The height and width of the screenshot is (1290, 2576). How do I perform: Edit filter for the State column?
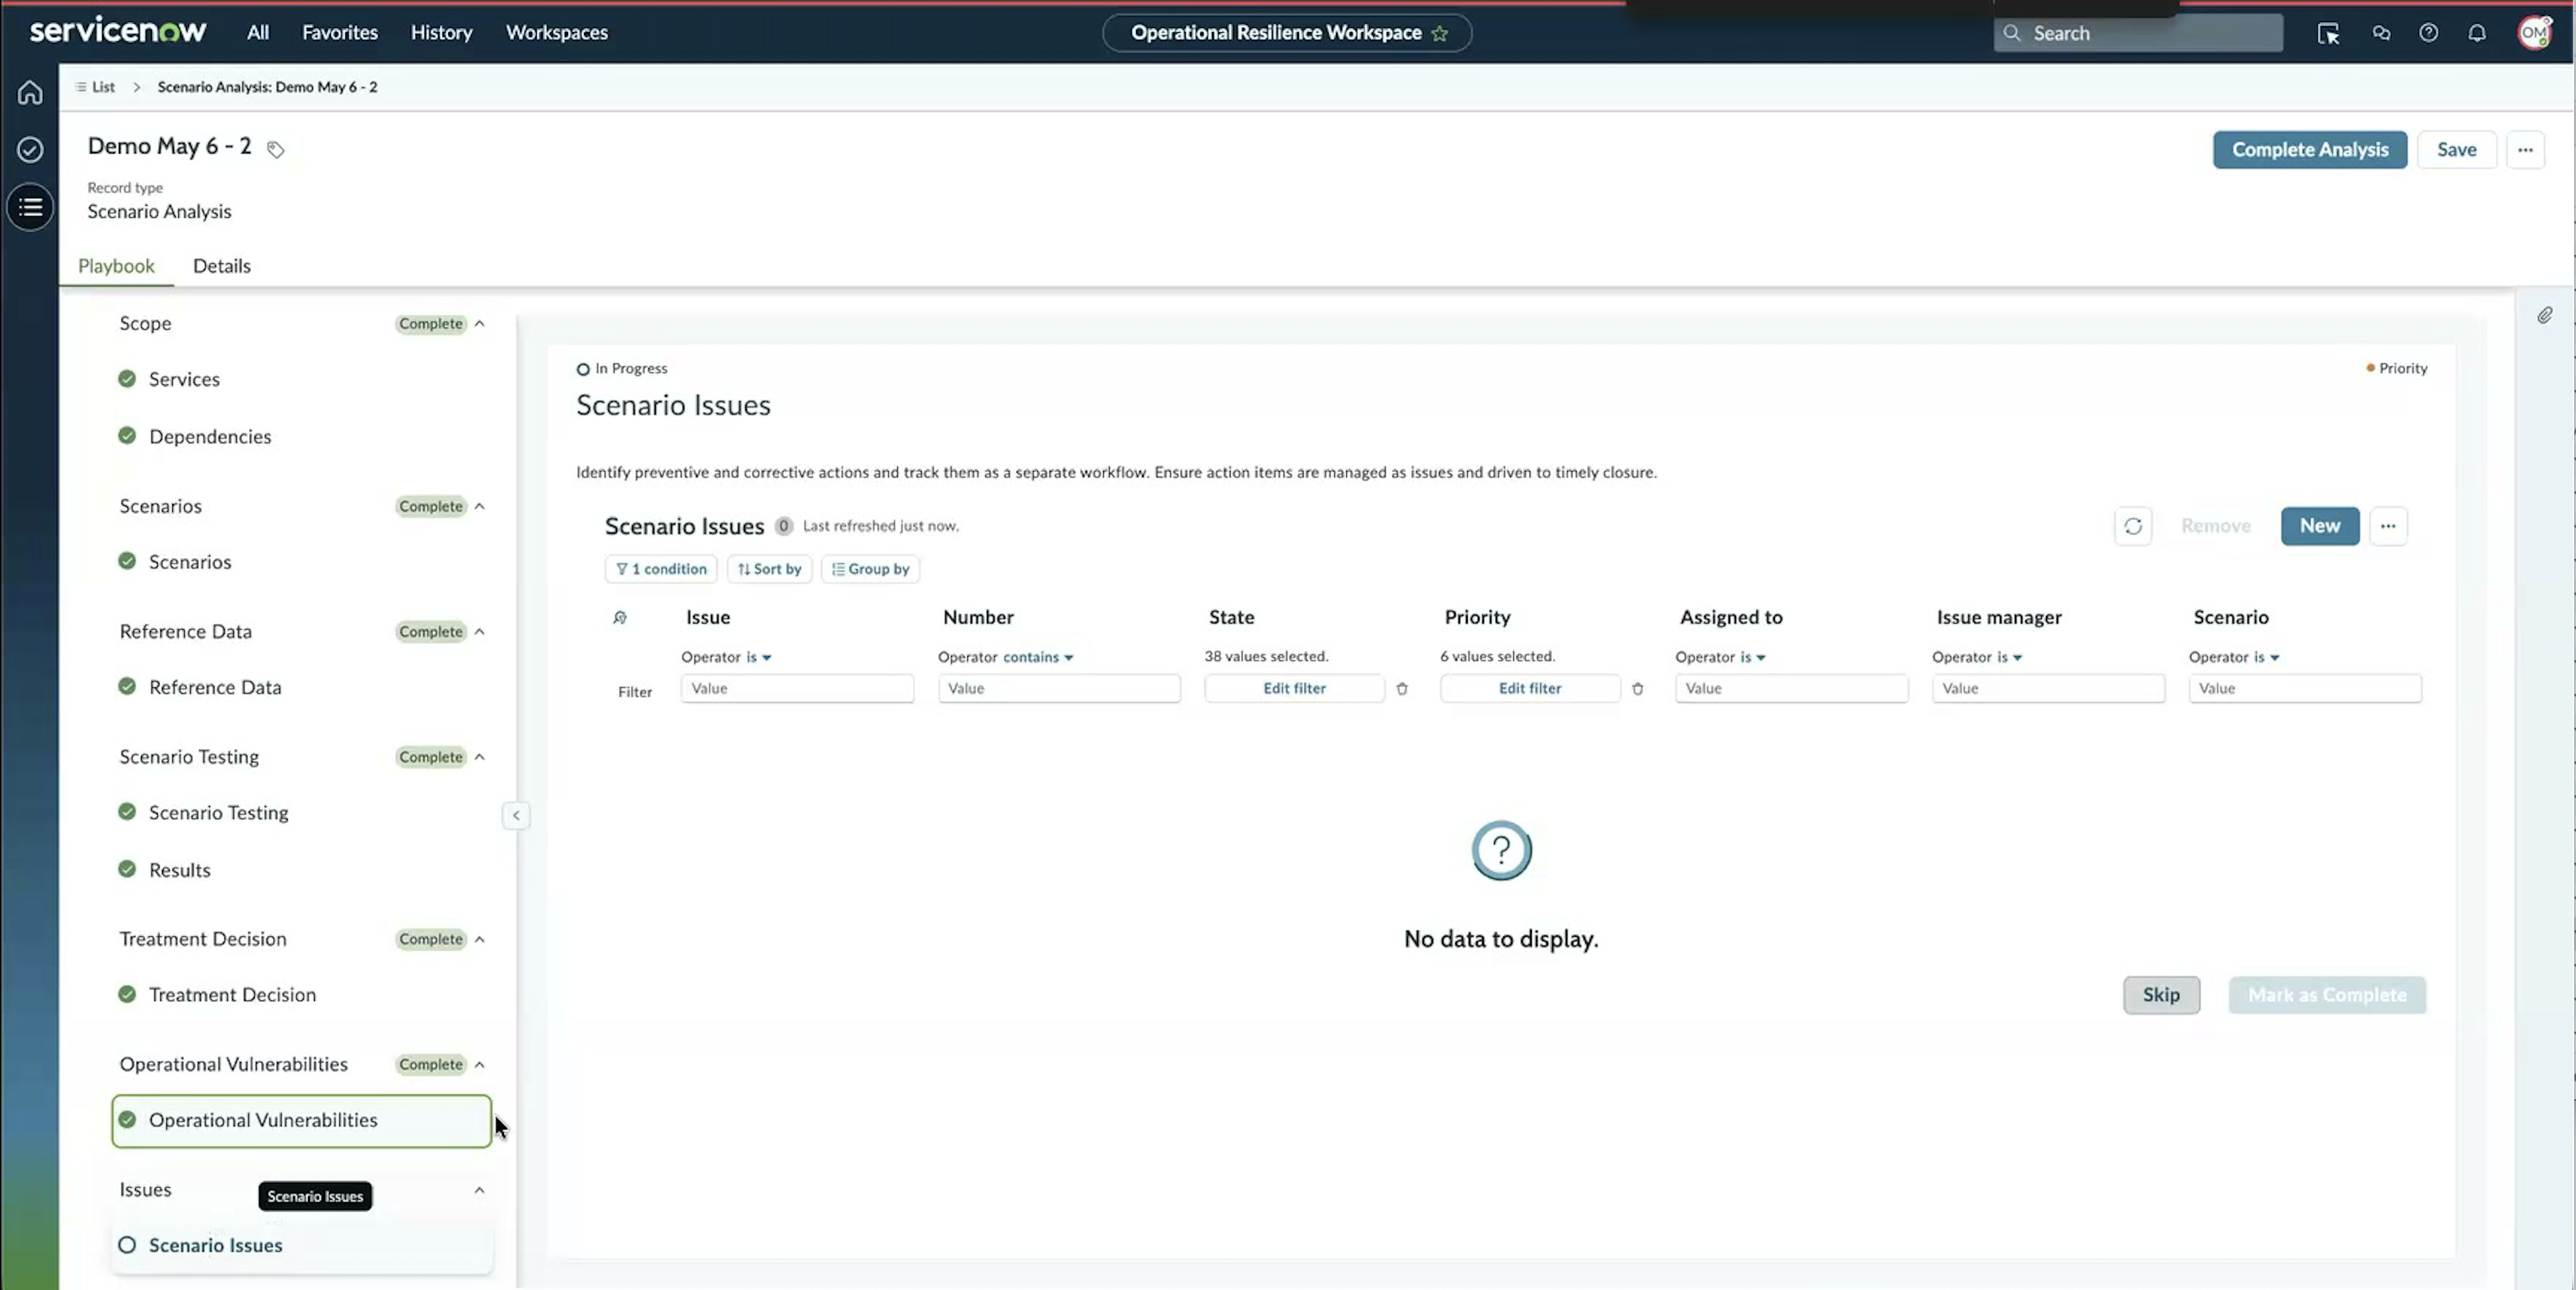click(1294, 689)
